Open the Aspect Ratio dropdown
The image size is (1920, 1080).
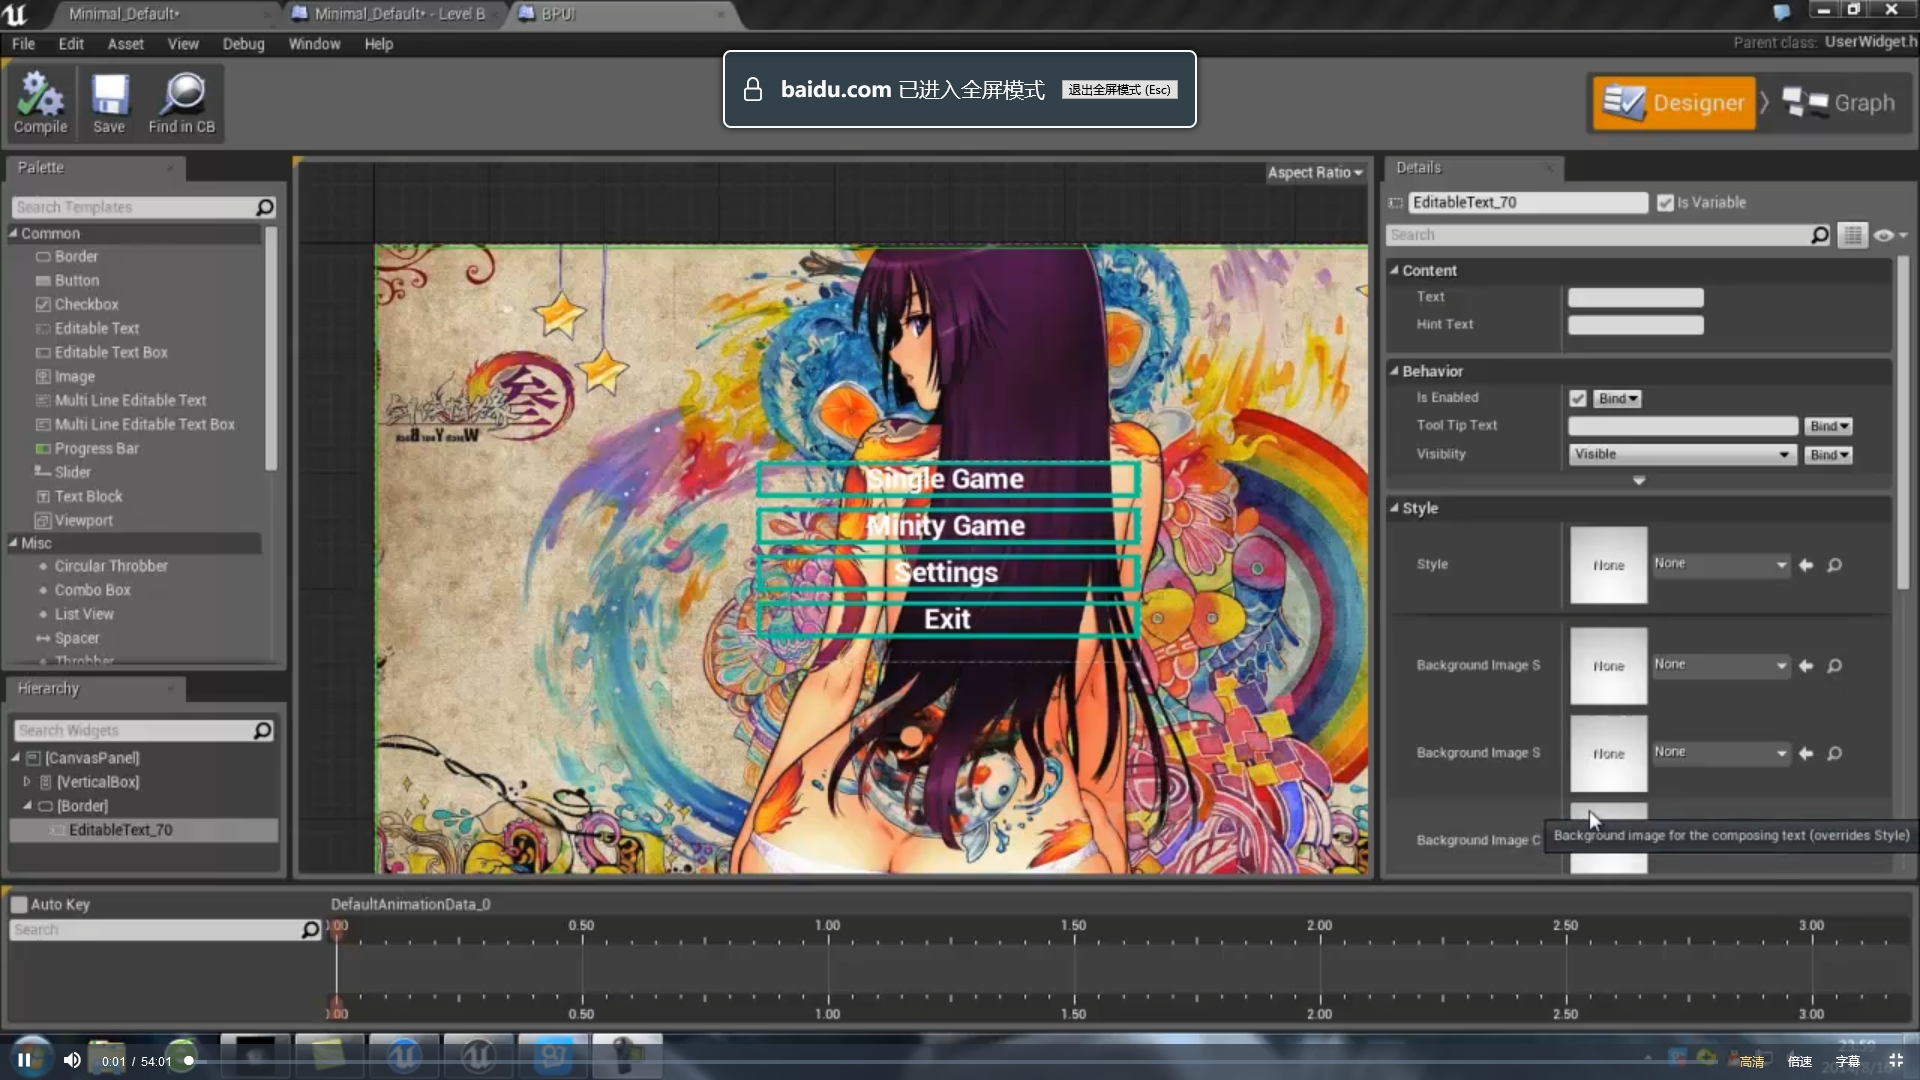[1315, 173]
